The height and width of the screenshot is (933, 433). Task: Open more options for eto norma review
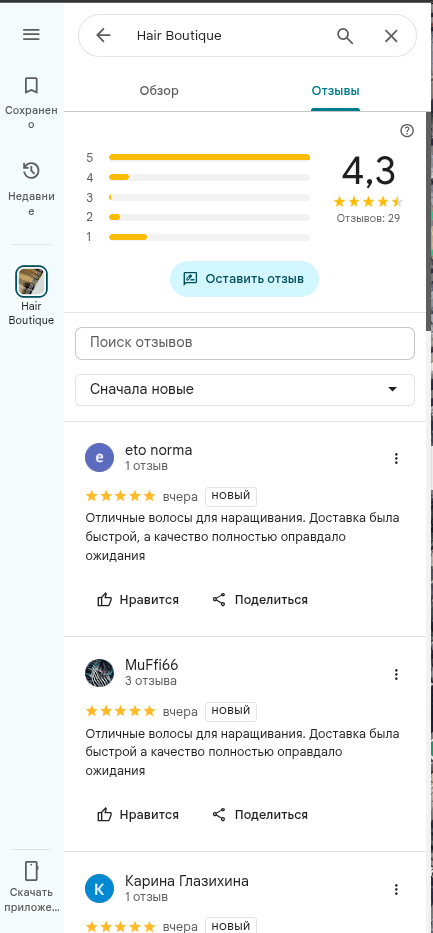(x=396, y=458)
